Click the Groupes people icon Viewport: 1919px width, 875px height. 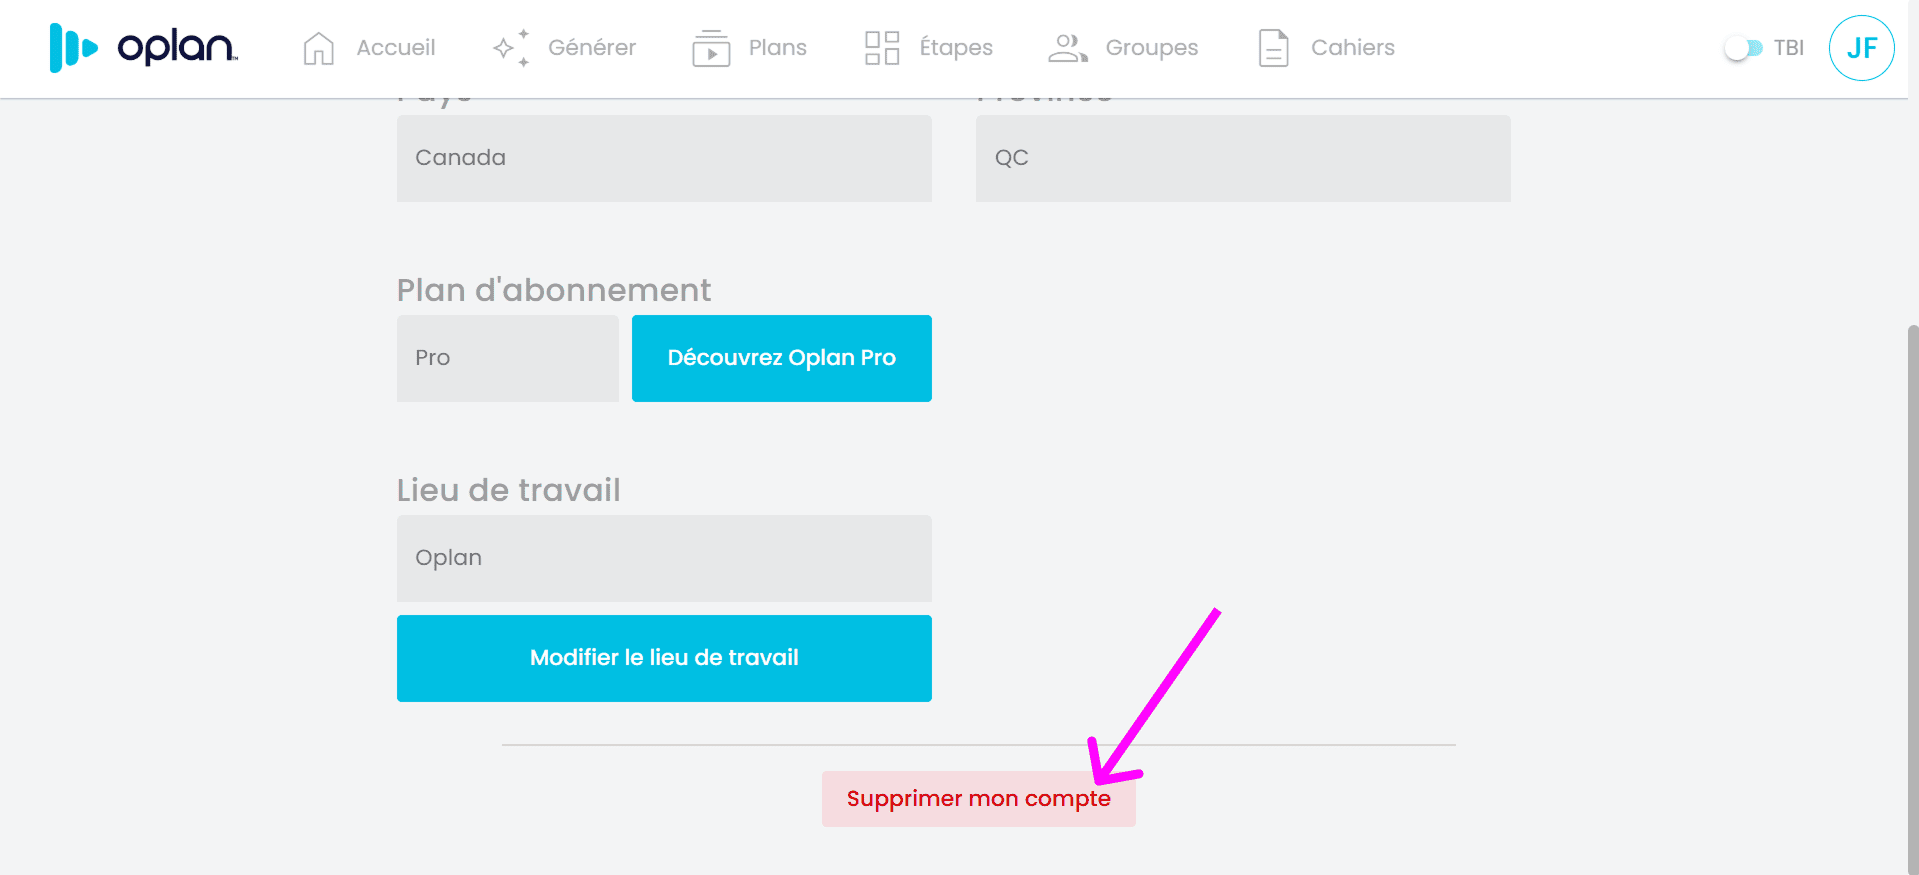coord(1068,48)
